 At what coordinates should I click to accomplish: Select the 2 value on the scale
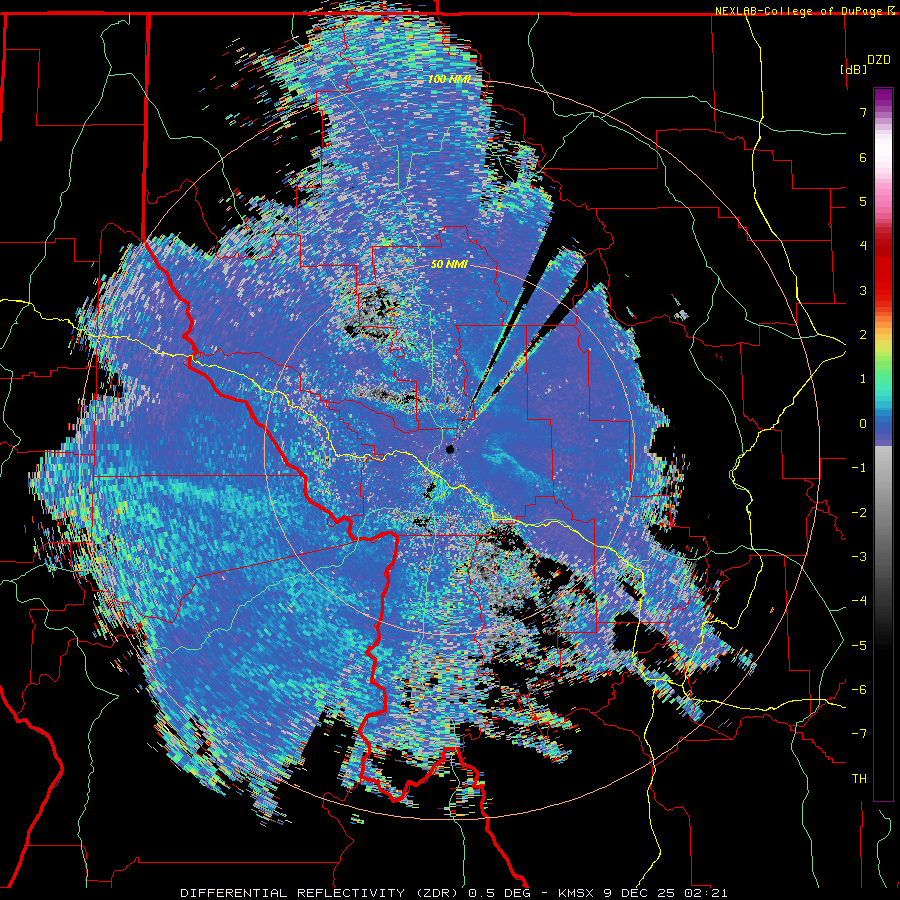click(863, 335)
